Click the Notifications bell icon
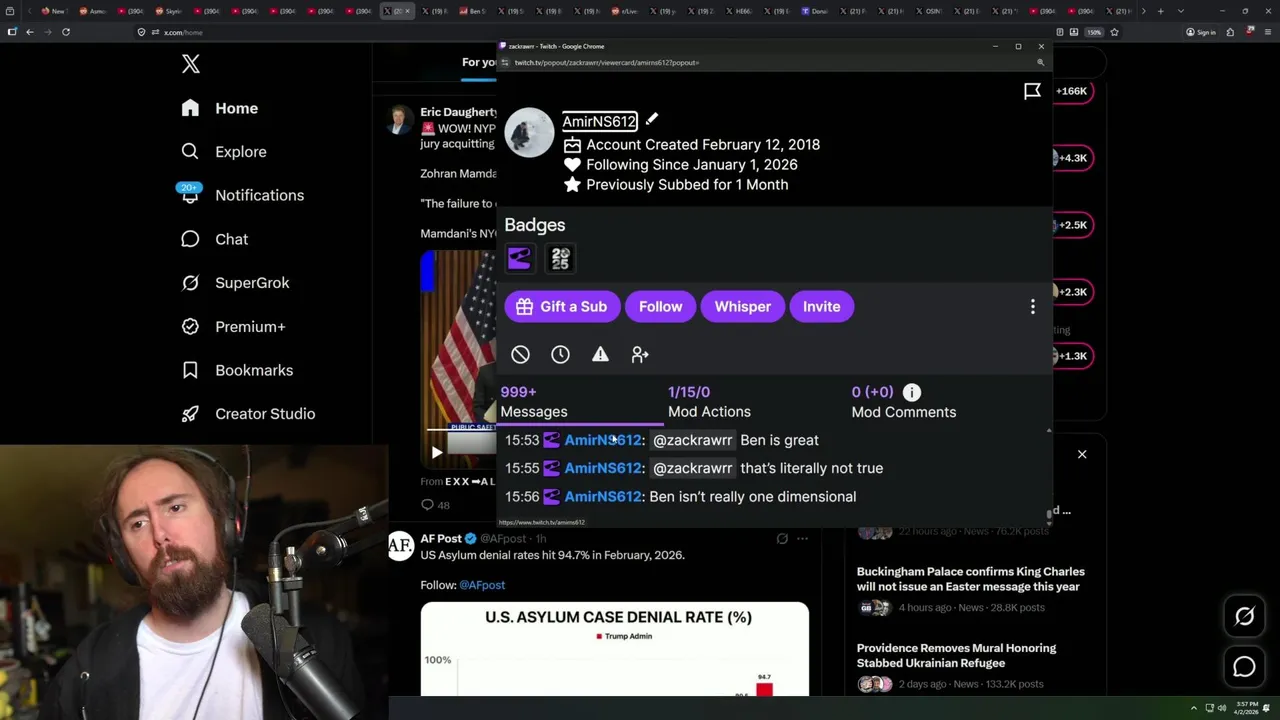The height and width of the screenshot is (720, 1280). click(x=190, y=196)
